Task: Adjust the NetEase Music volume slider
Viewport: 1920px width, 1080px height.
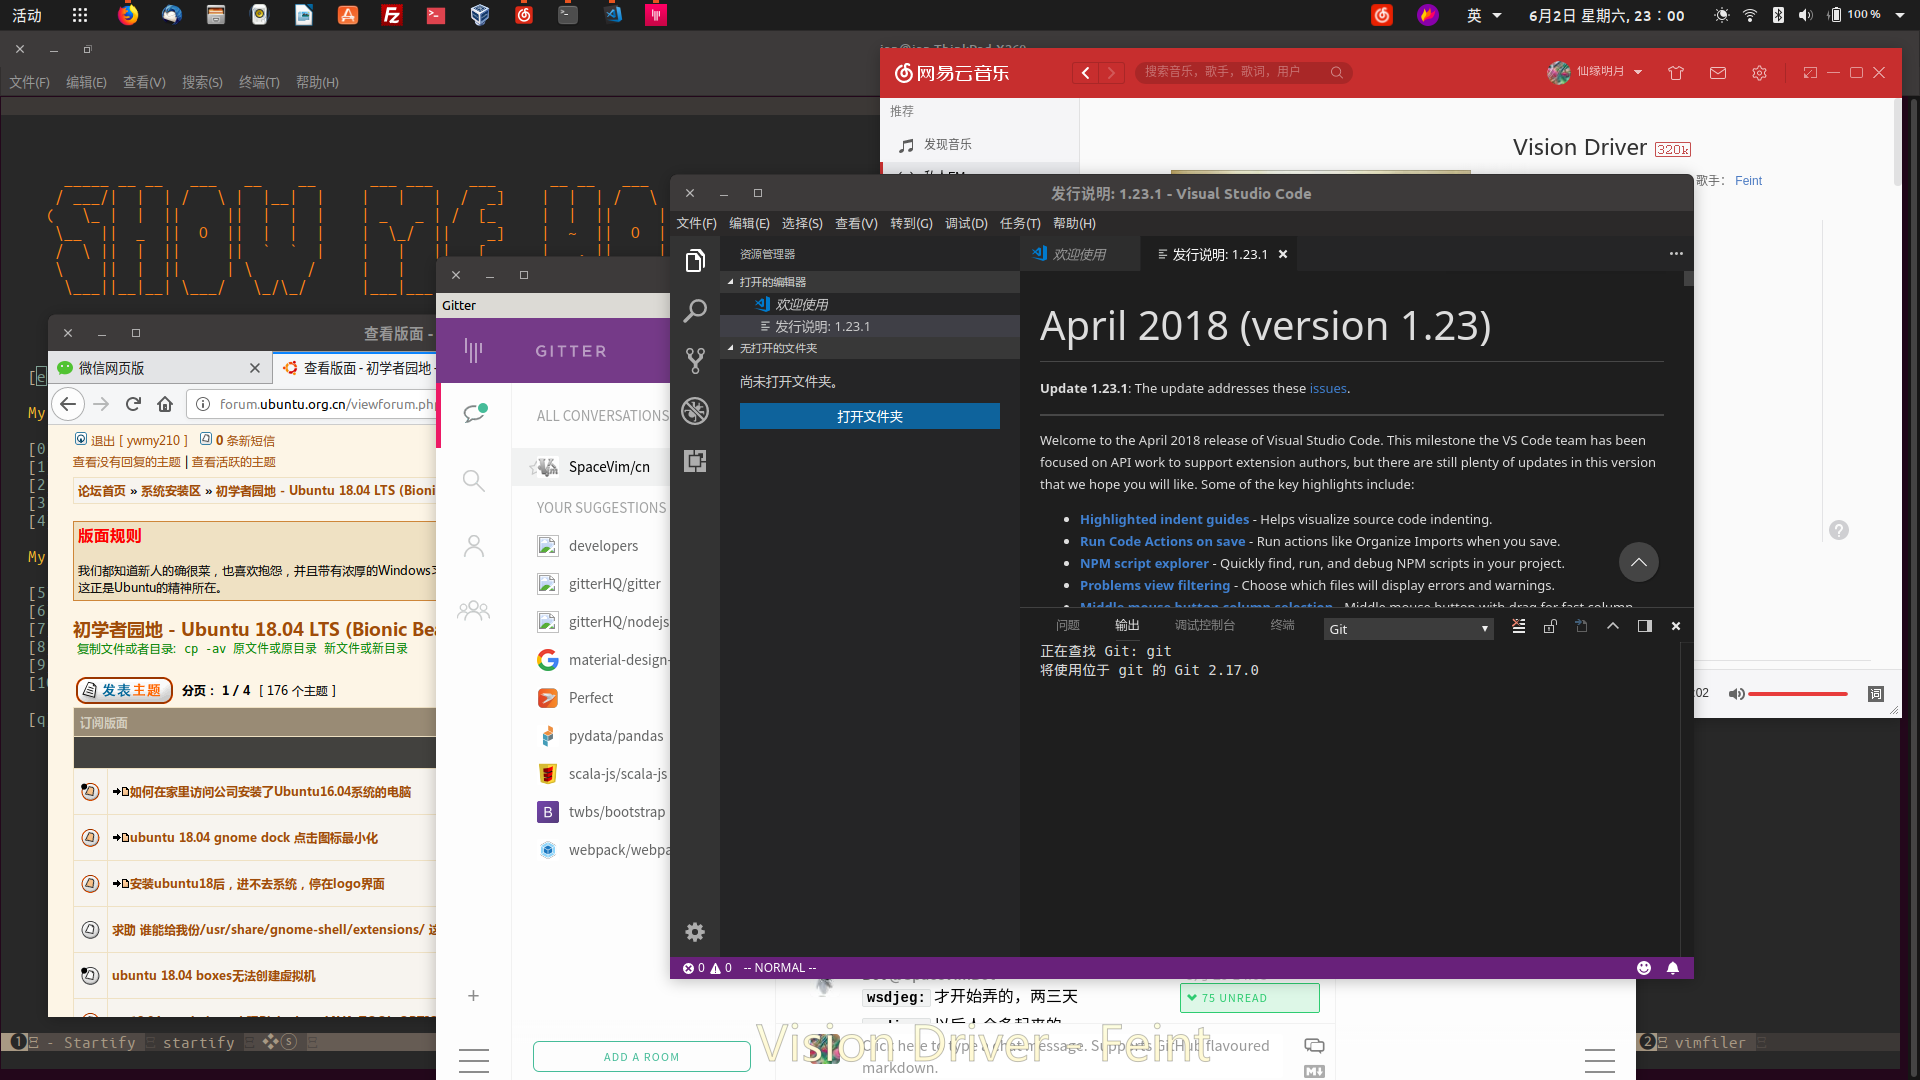Action: coord(1797,694)
